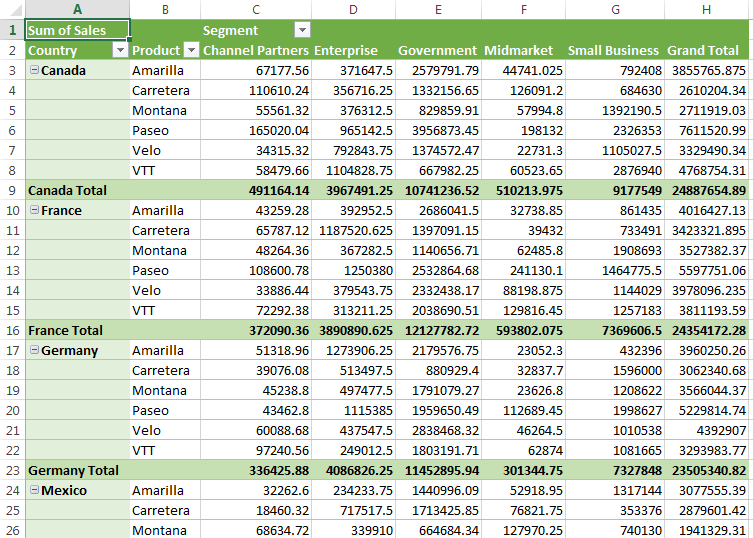Click the Enterprise column label
This screenshot has width=753, height=538.
(353, 50)
